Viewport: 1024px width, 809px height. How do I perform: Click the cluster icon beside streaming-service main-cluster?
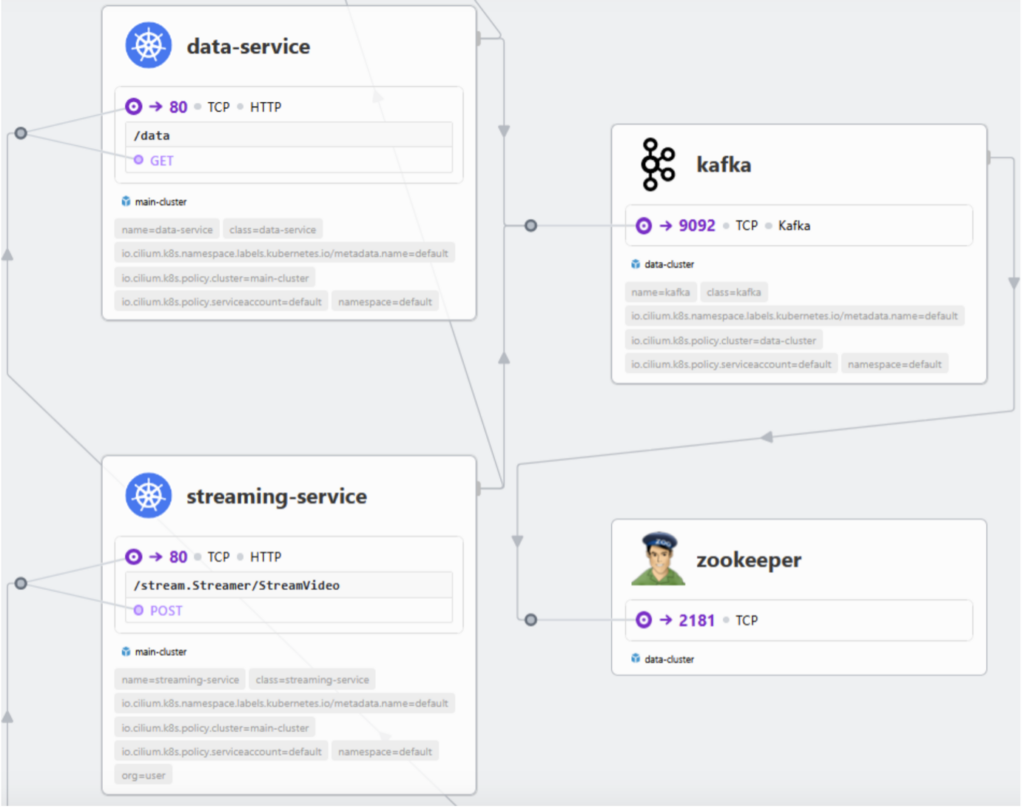coord(126,652)
